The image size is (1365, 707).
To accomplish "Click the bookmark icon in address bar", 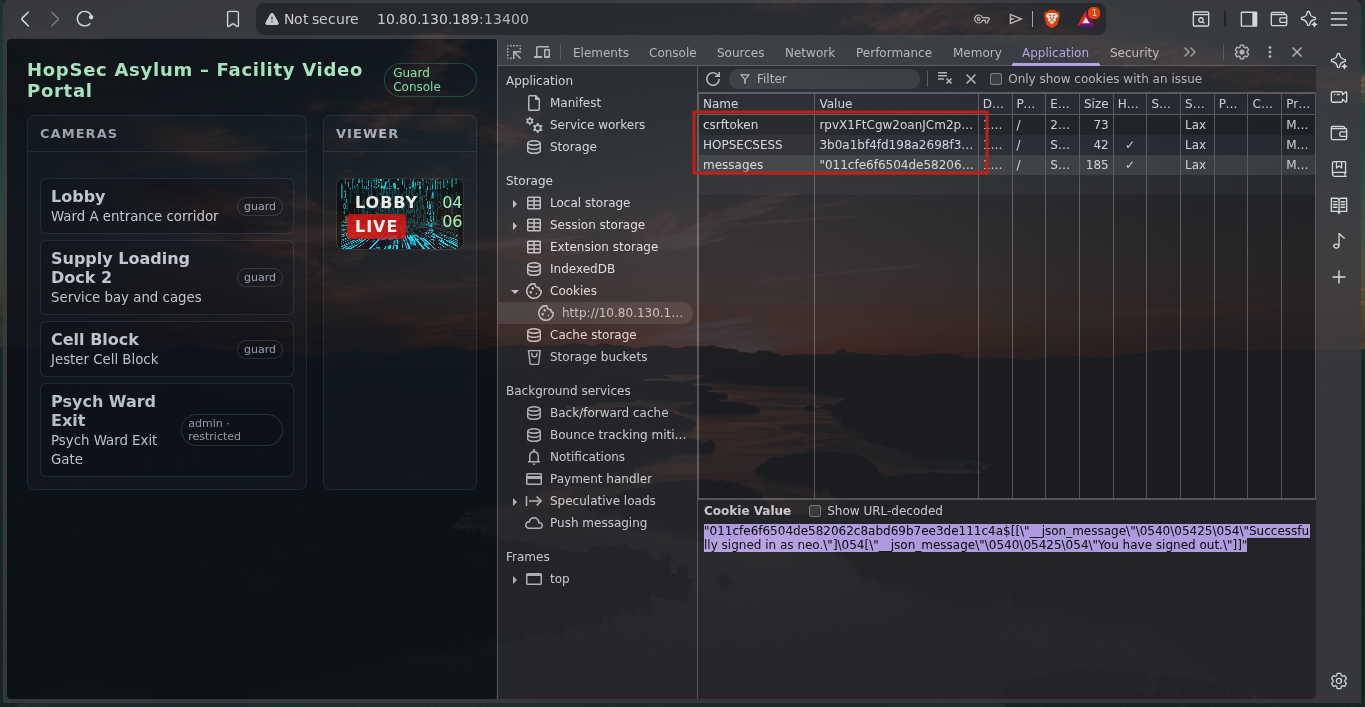I will point(233,19).
